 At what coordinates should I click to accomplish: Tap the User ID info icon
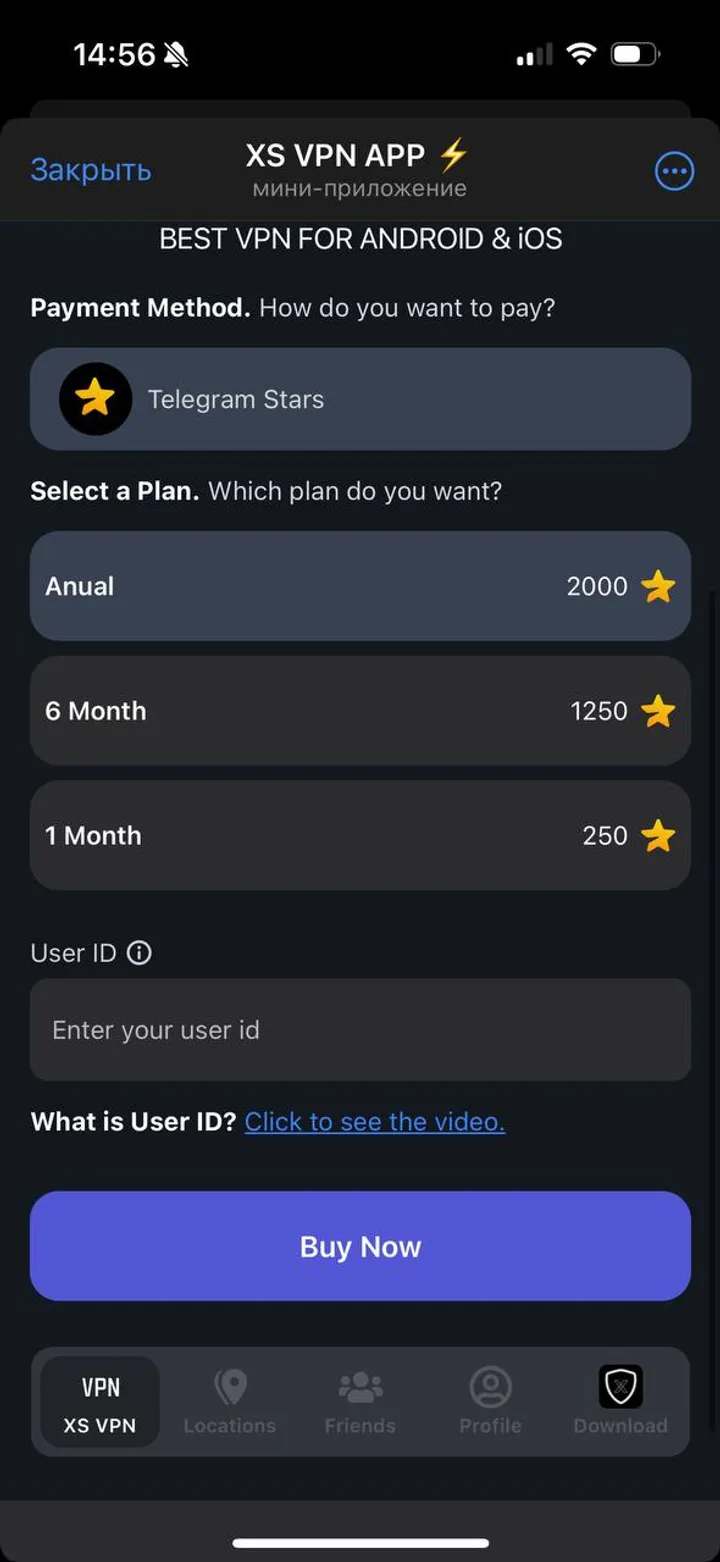point(139,953)
